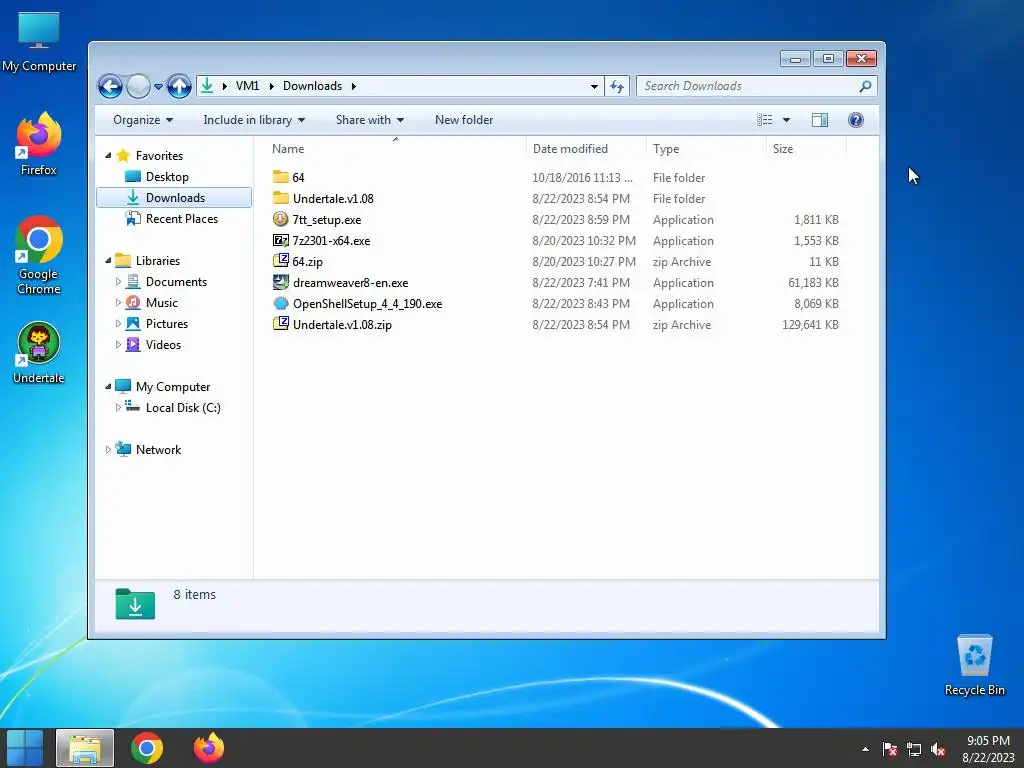The width and height of the screenshot is (1024, 768).
Task: Open the taskbar clock and date
Action: [x=988, y=749]
